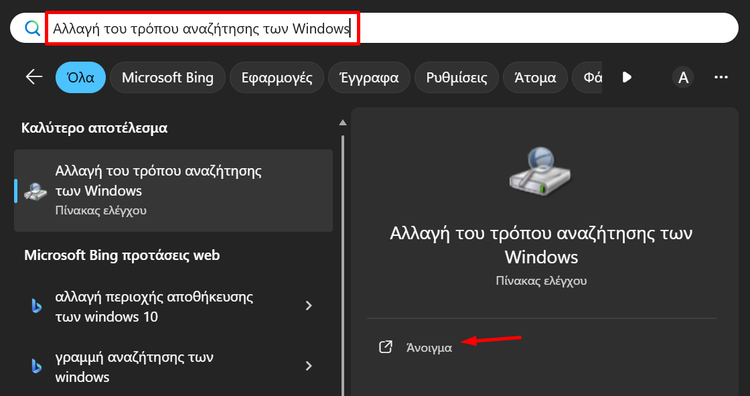Select the partially visible Φά tab
The image size is (750, 396).
(x=587, y=77)
